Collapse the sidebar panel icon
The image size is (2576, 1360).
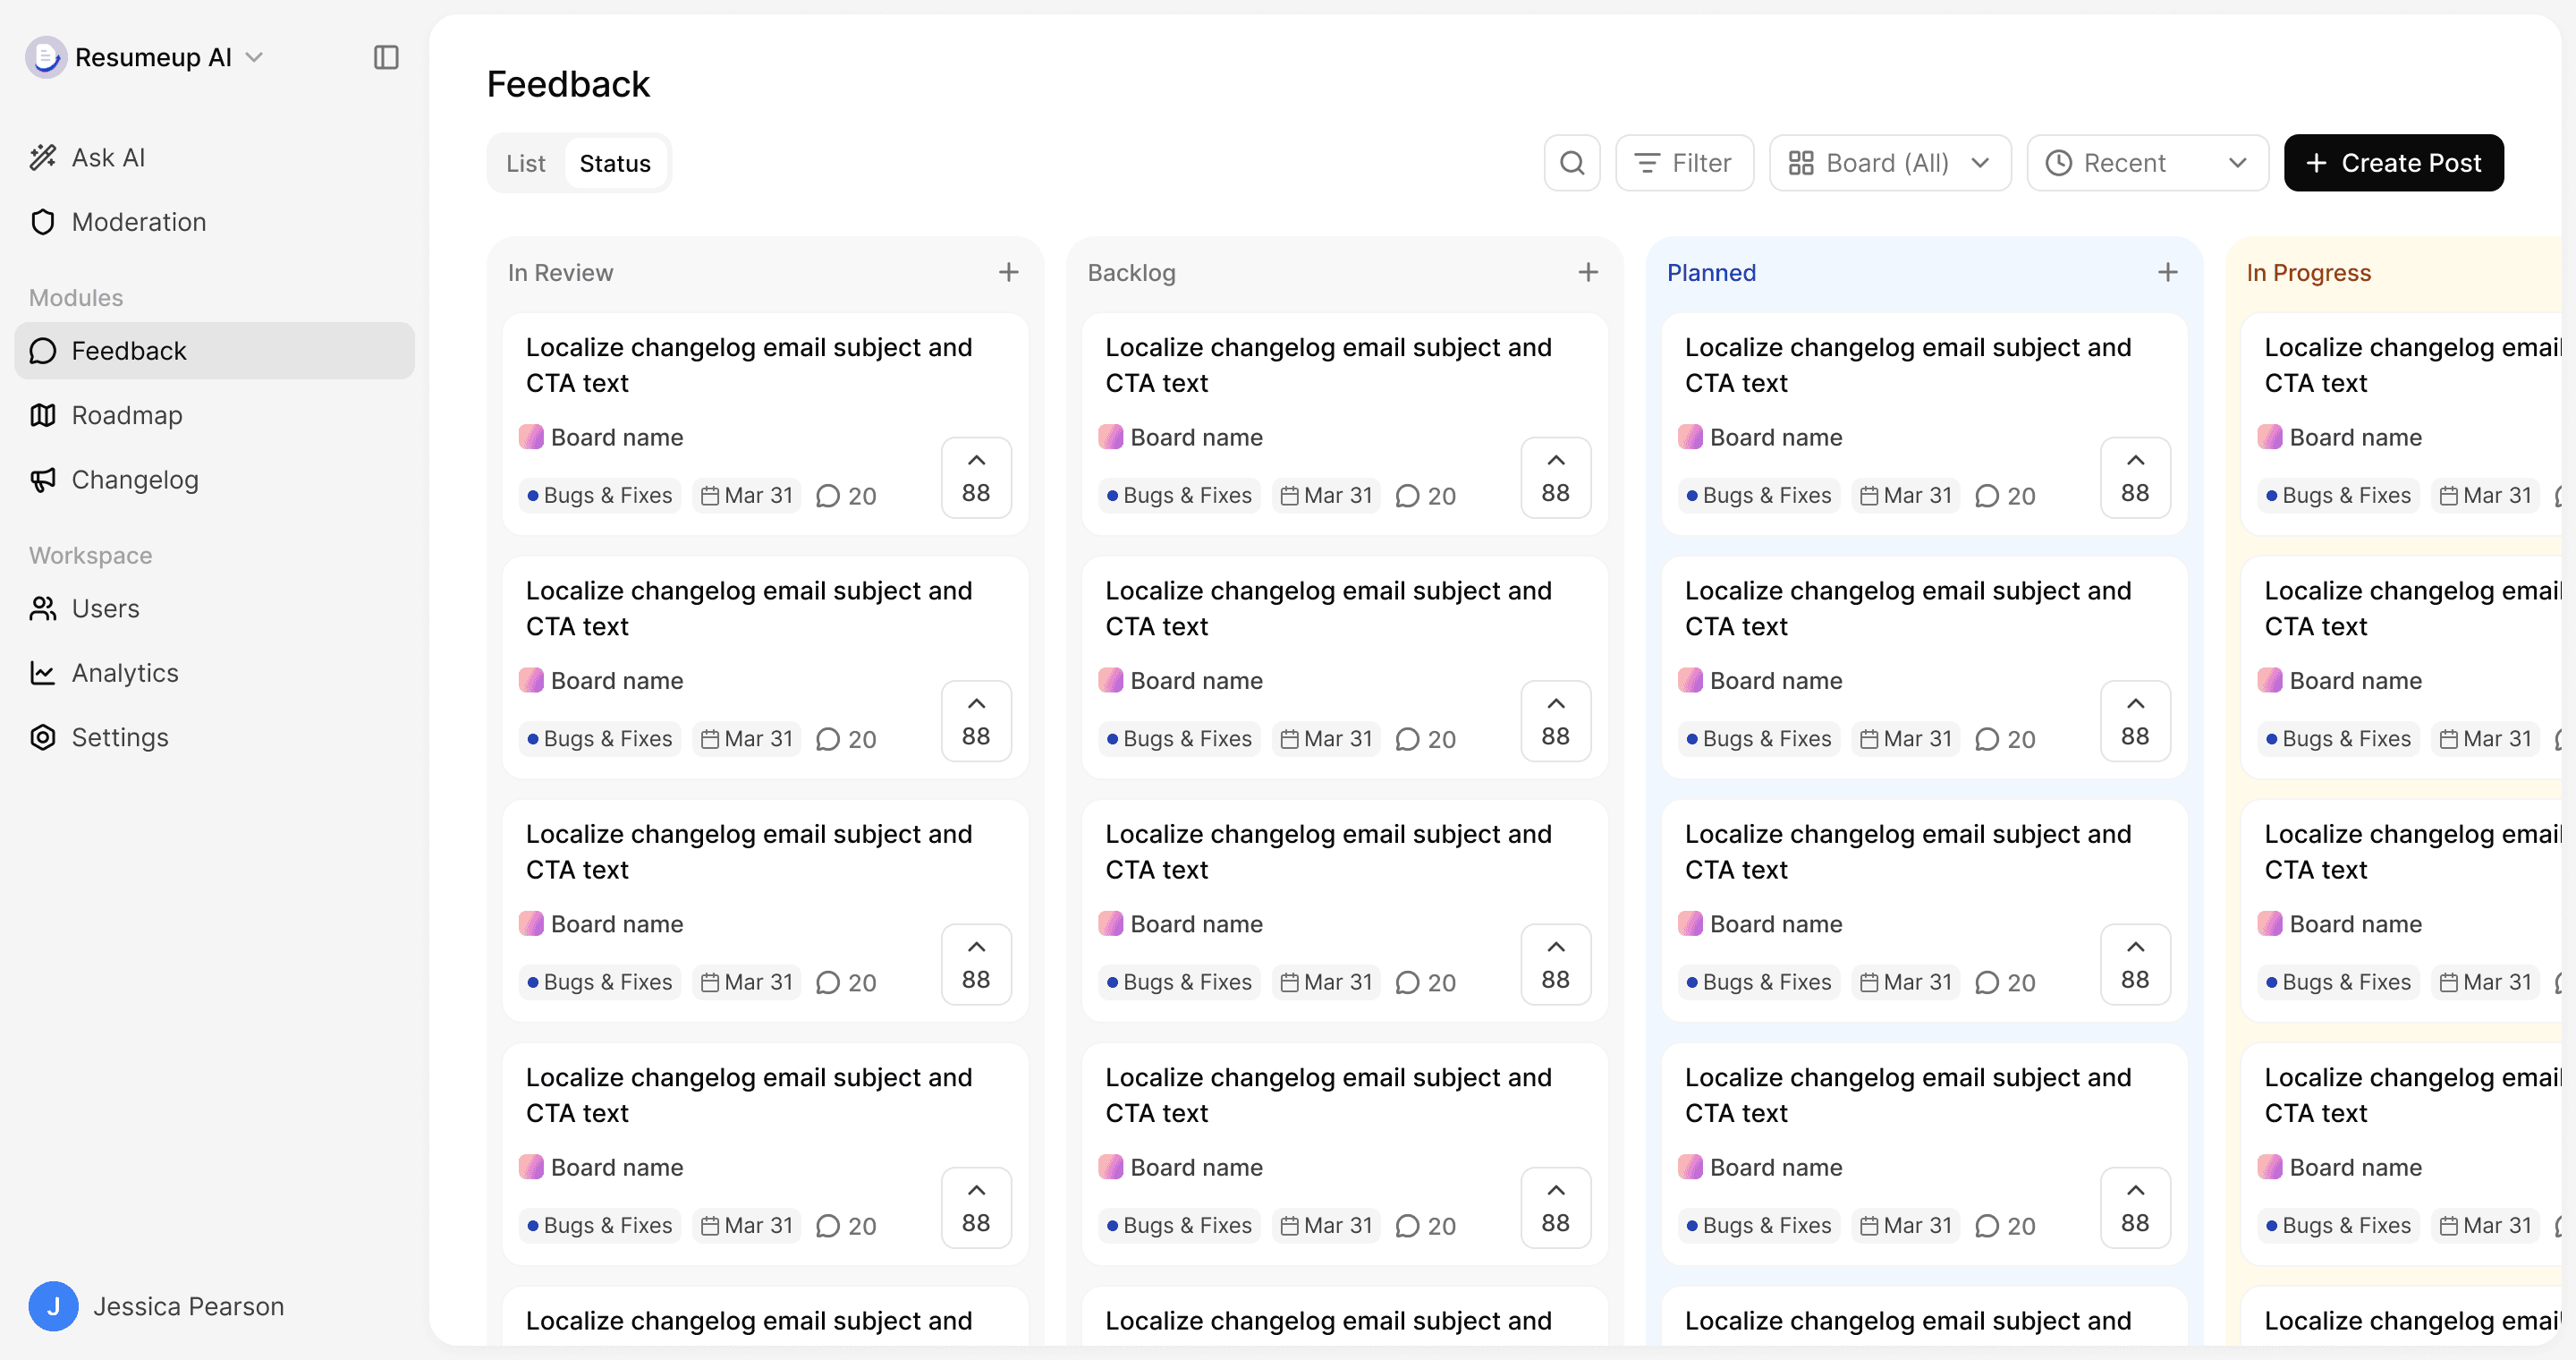click(x=386, y=57)
